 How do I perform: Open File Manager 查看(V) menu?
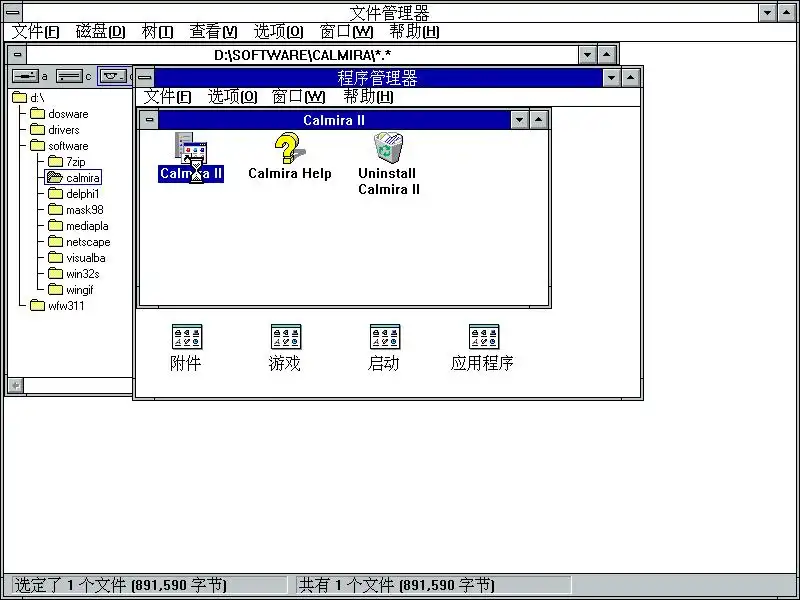point(213,32)
